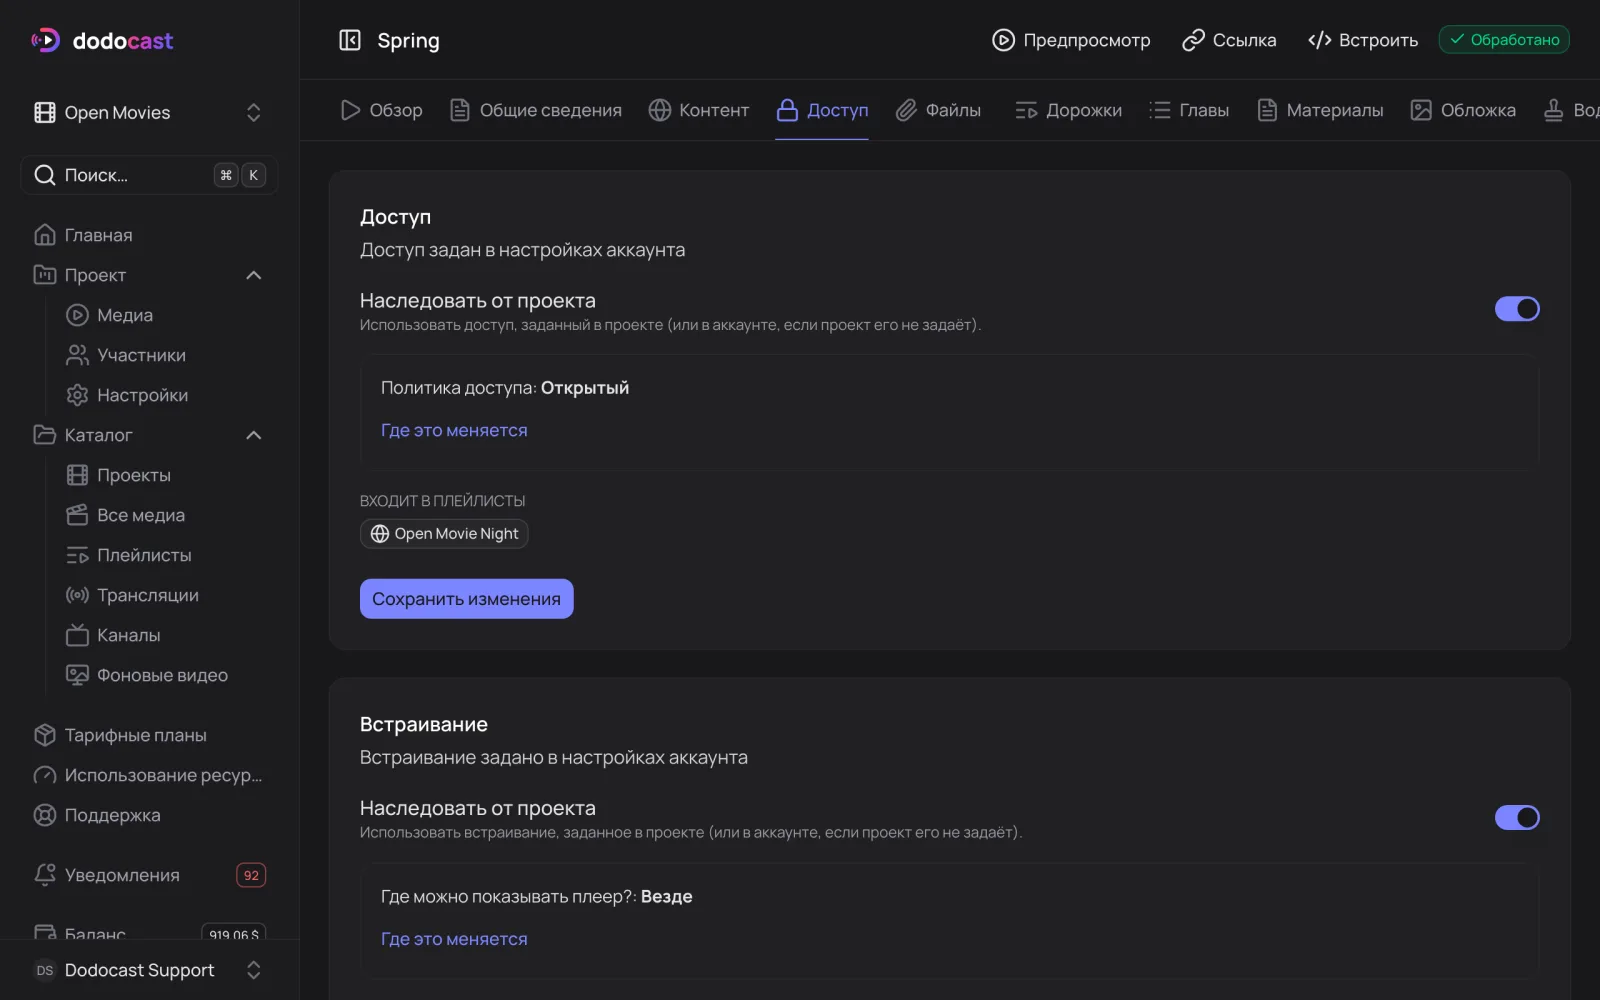1600x1000 pixels.
Task: Click Встроить embed button
Action: click(1363, 40)
